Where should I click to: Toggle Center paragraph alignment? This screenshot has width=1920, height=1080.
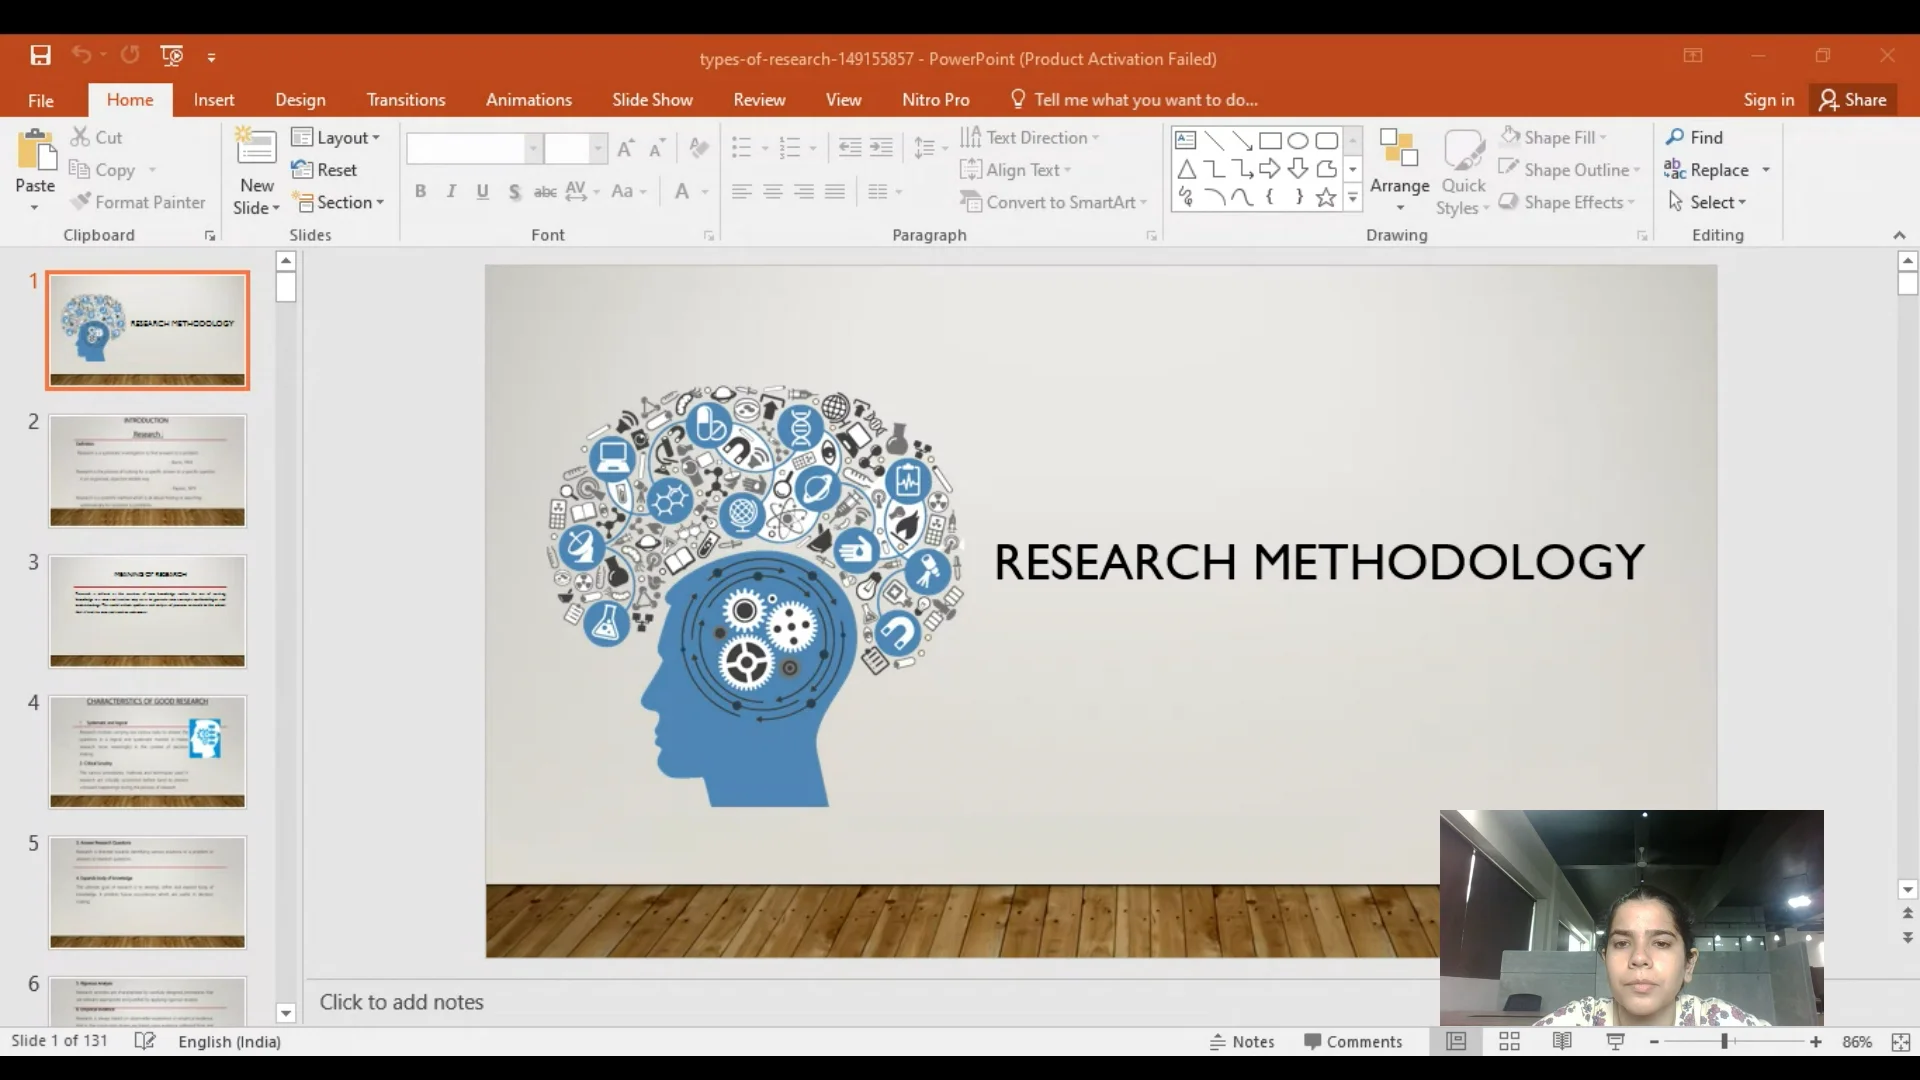[773, 191]
